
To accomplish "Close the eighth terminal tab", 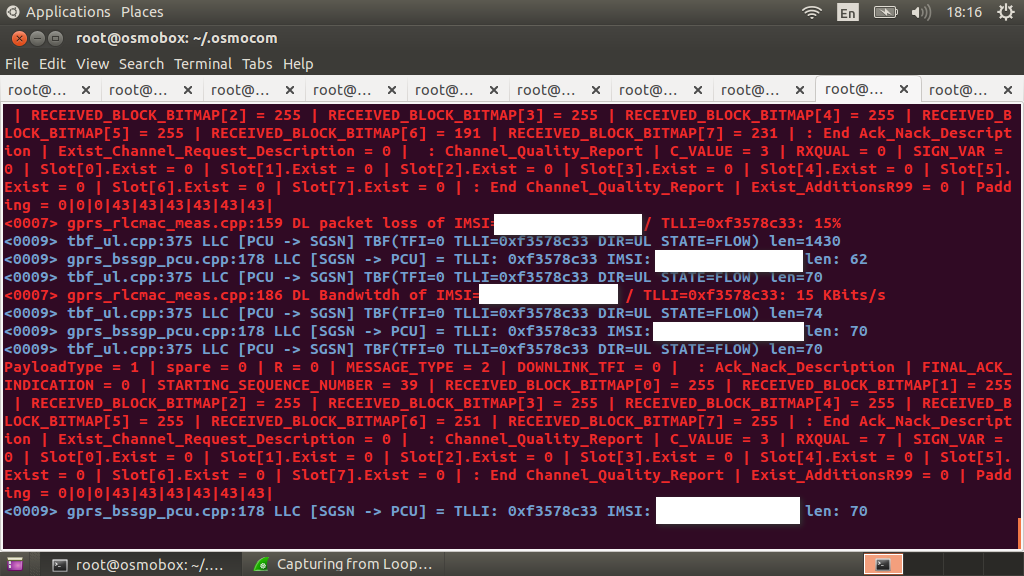I will 799,90.
